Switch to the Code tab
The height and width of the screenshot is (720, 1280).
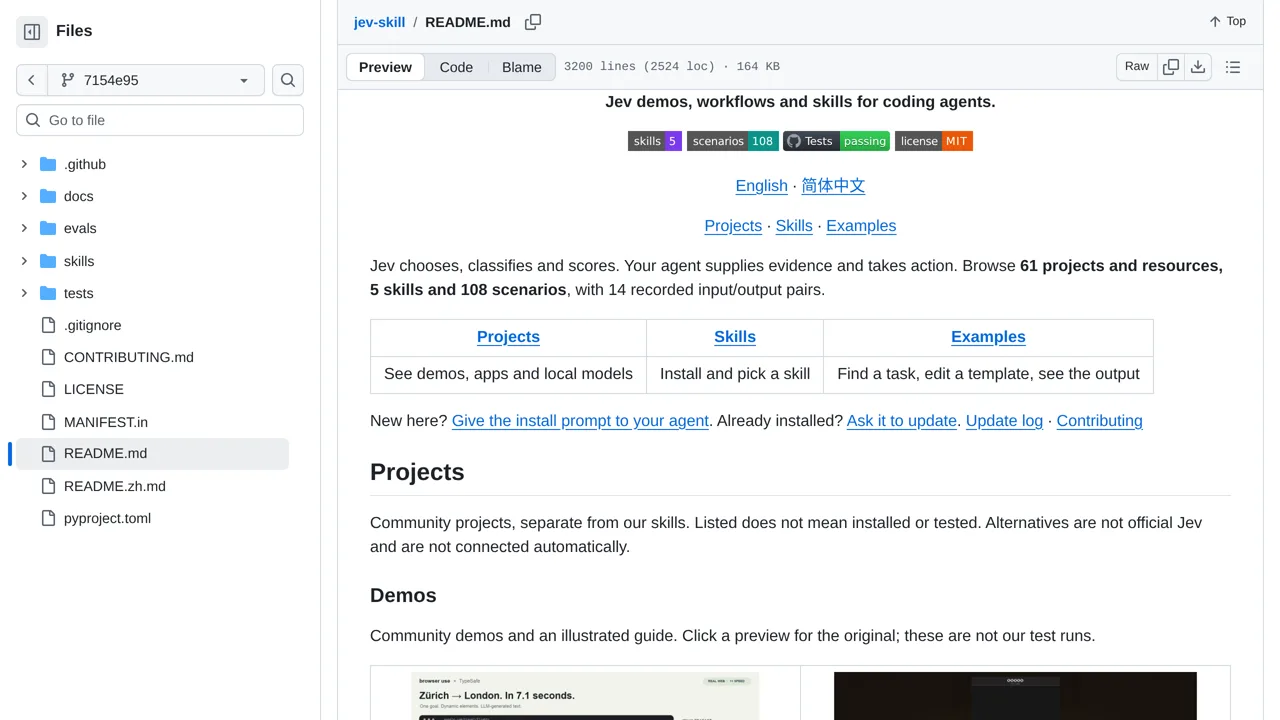click(x=456, y=67)
